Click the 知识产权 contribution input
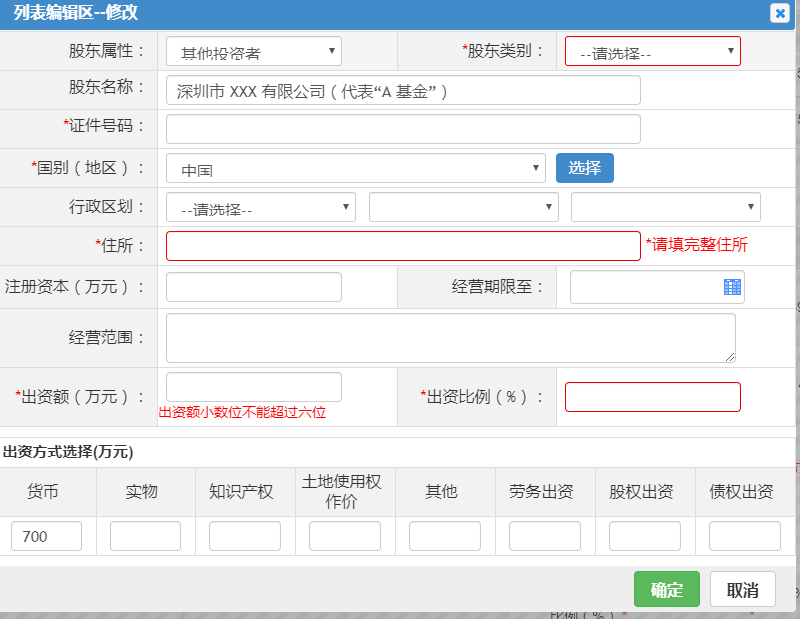The width and height of the screenshot is (800, 619). tap(245, 536)
